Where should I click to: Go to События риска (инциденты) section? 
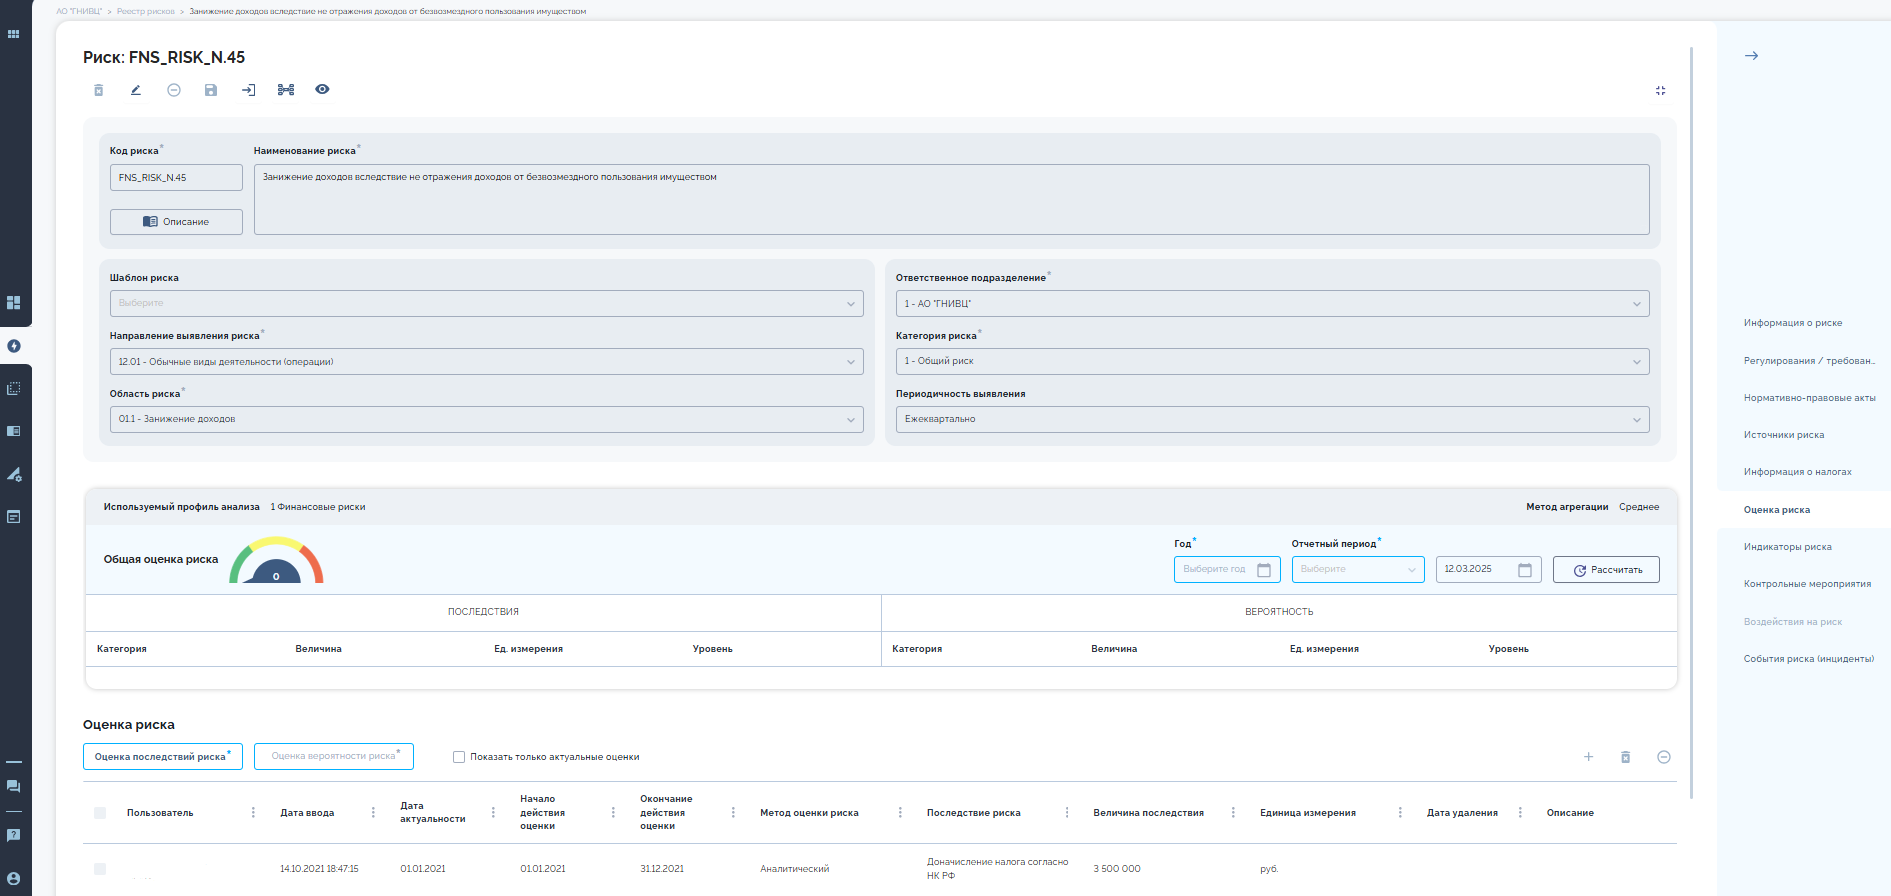(x=1809, y=659)
